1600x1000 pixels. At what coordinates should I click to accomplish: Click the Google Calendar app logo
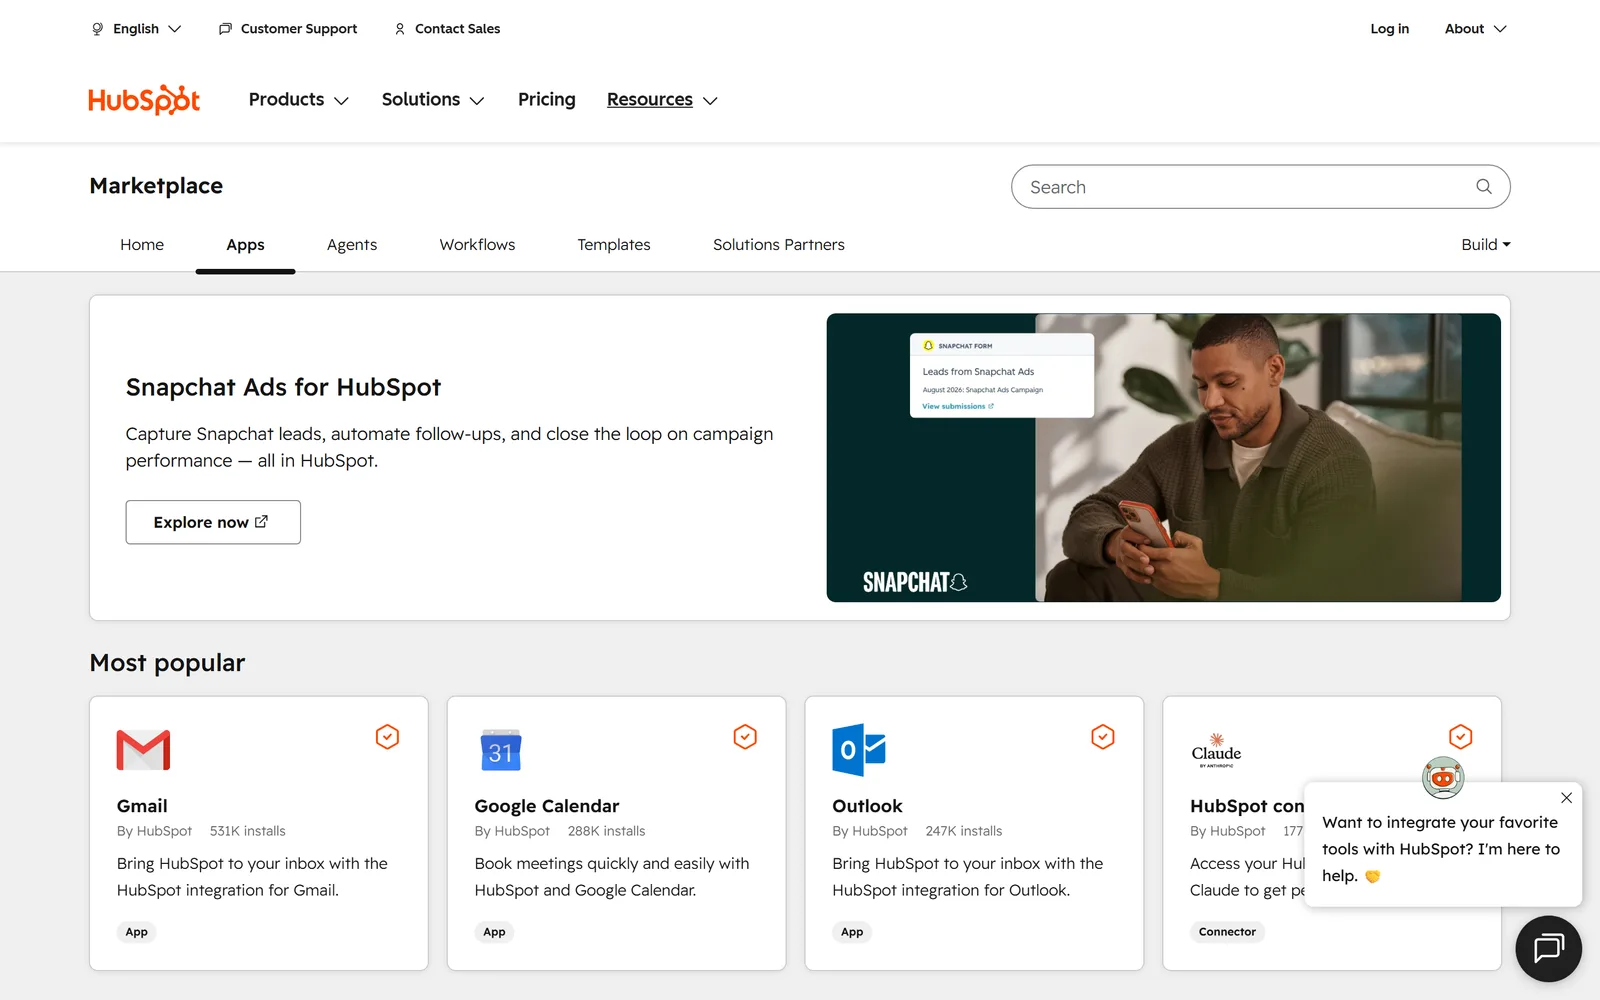[501, 750]
